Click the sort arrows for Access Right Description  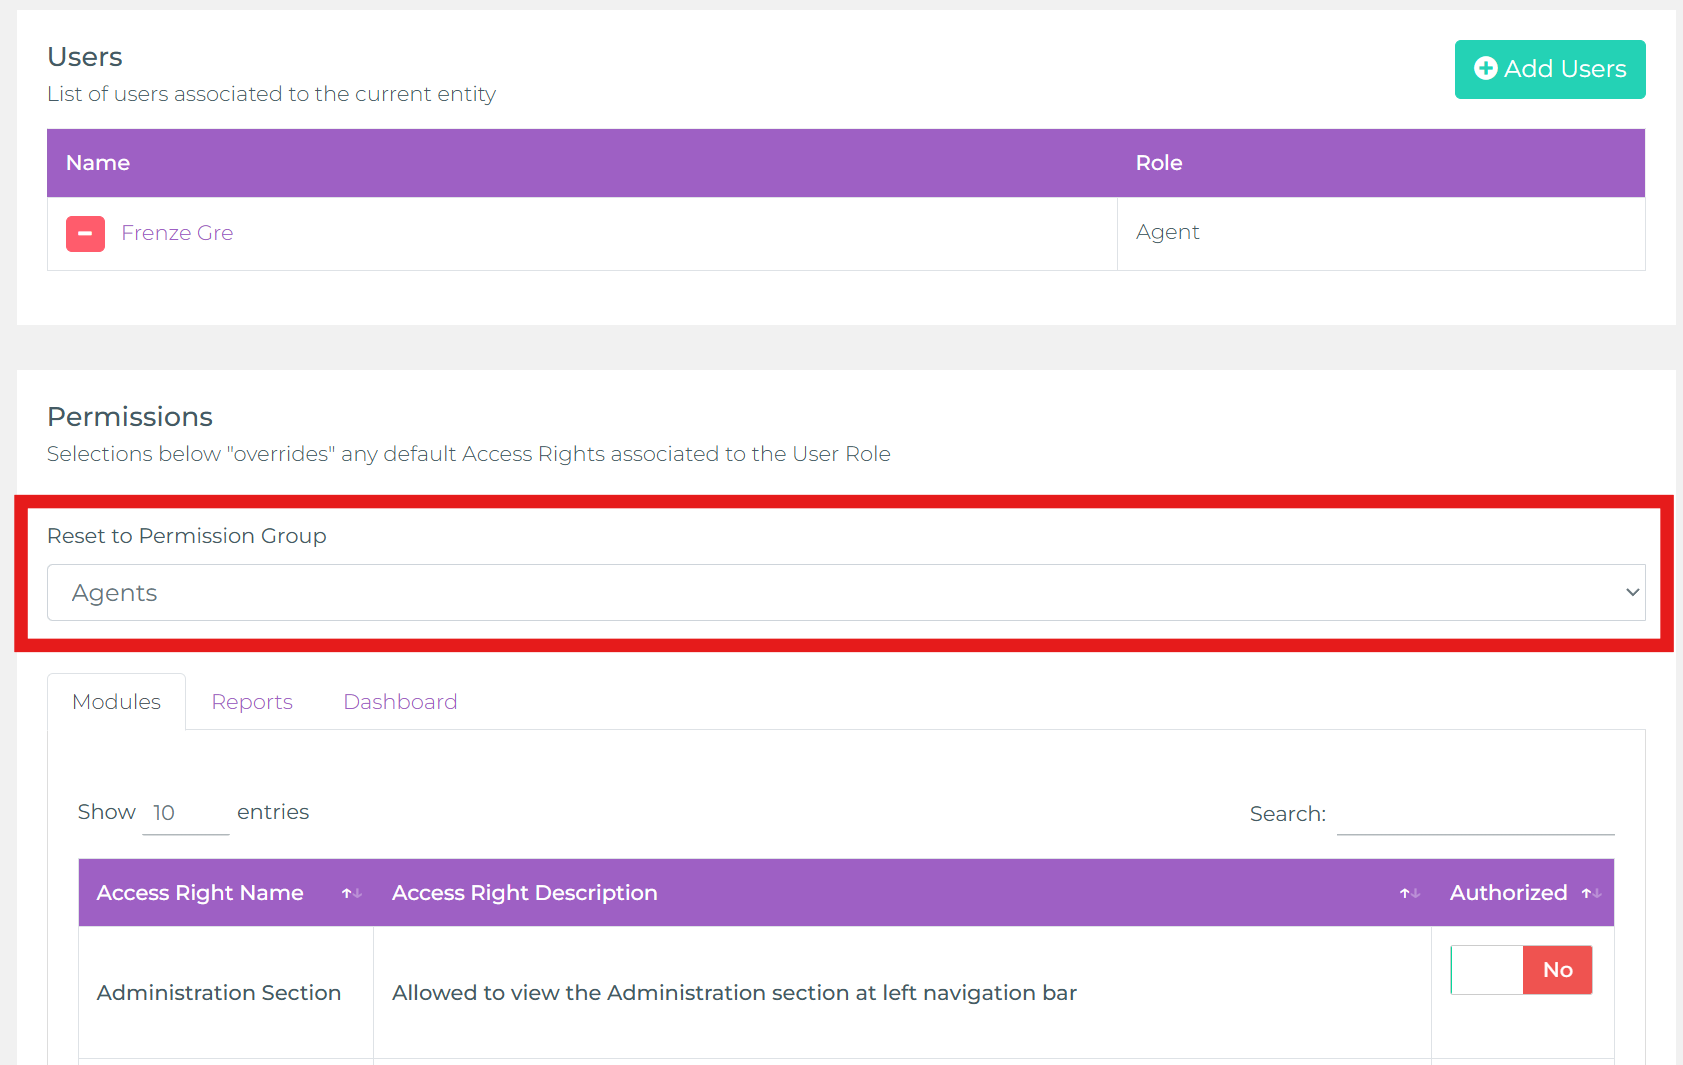tap(1409, 893)
